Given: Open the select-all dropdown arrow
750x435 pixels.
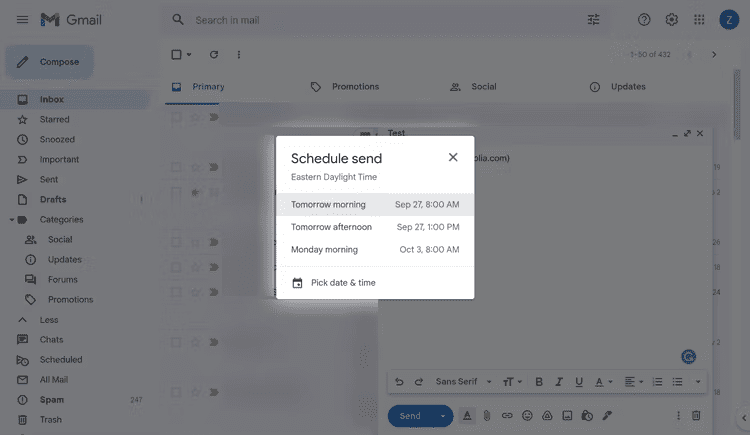Looking at the screenshot, I should point(189,55).
